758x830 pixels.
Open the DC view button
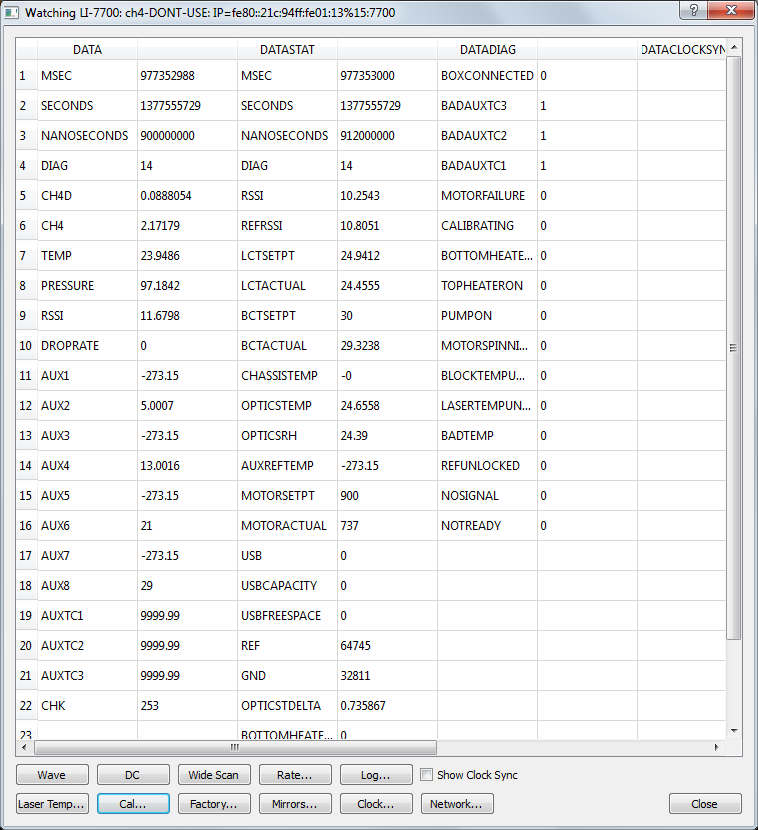tap(133, 775)
